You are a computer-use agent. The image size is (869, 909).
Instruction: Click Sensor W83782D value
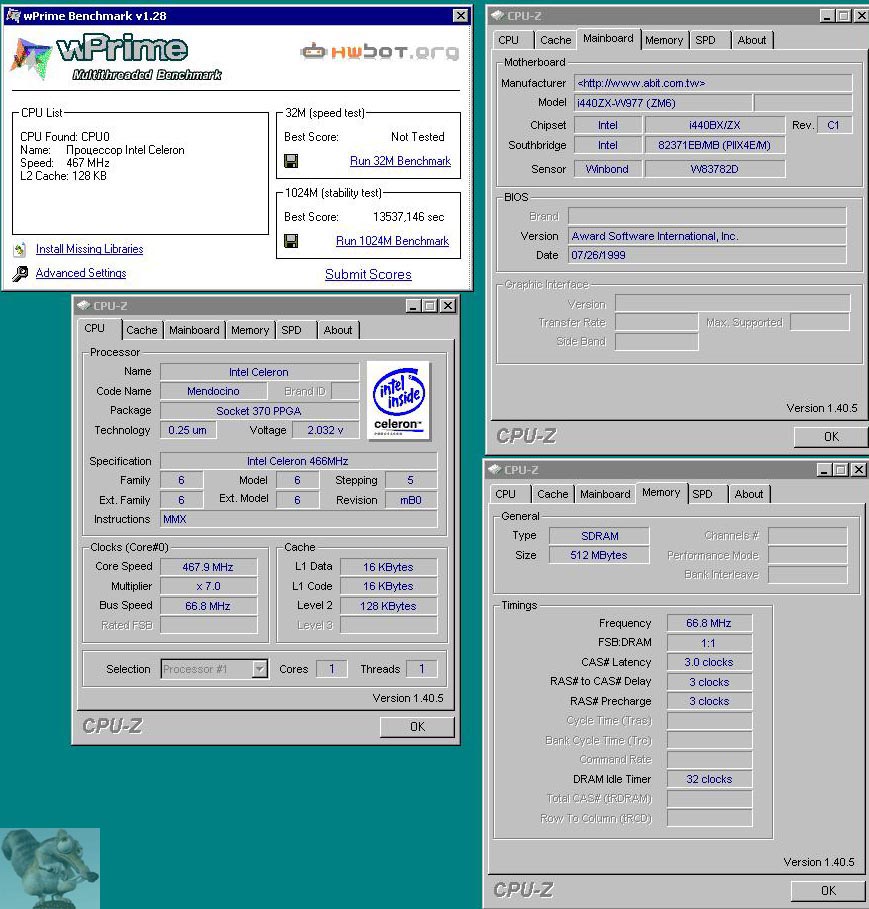click(x=714, y=169)
